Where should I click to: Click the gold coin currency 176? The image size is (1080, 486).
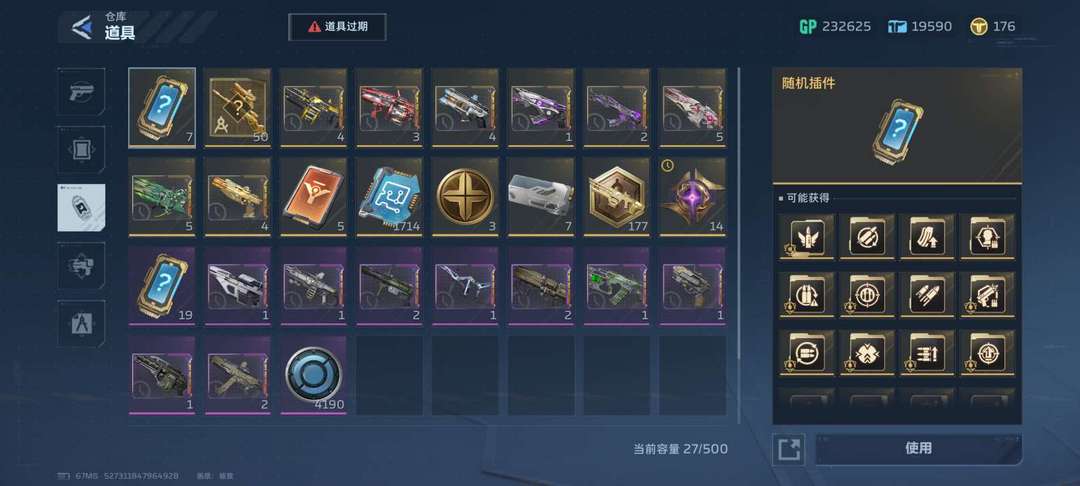click(x=993, y=27)
